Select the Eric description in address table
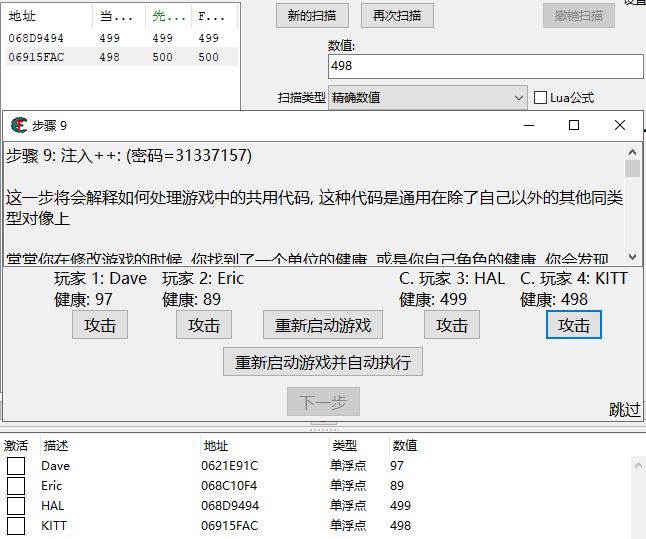This screenshot has height=539, width=646. pyautogui.click(x=51, y=486)
